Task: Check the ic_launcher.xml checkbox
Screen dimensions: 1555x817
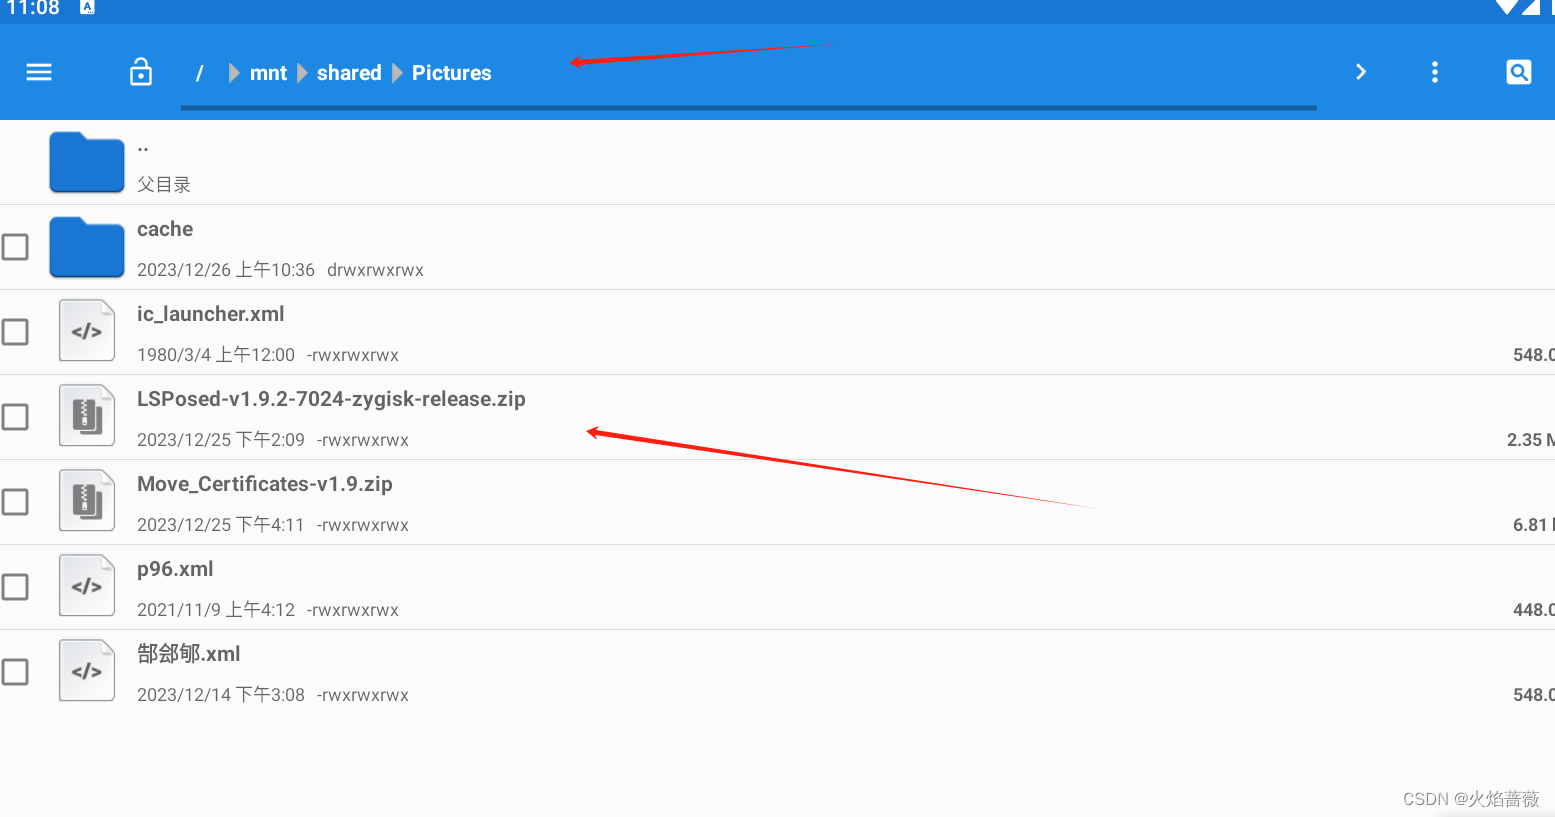Action: pos(15,332)
